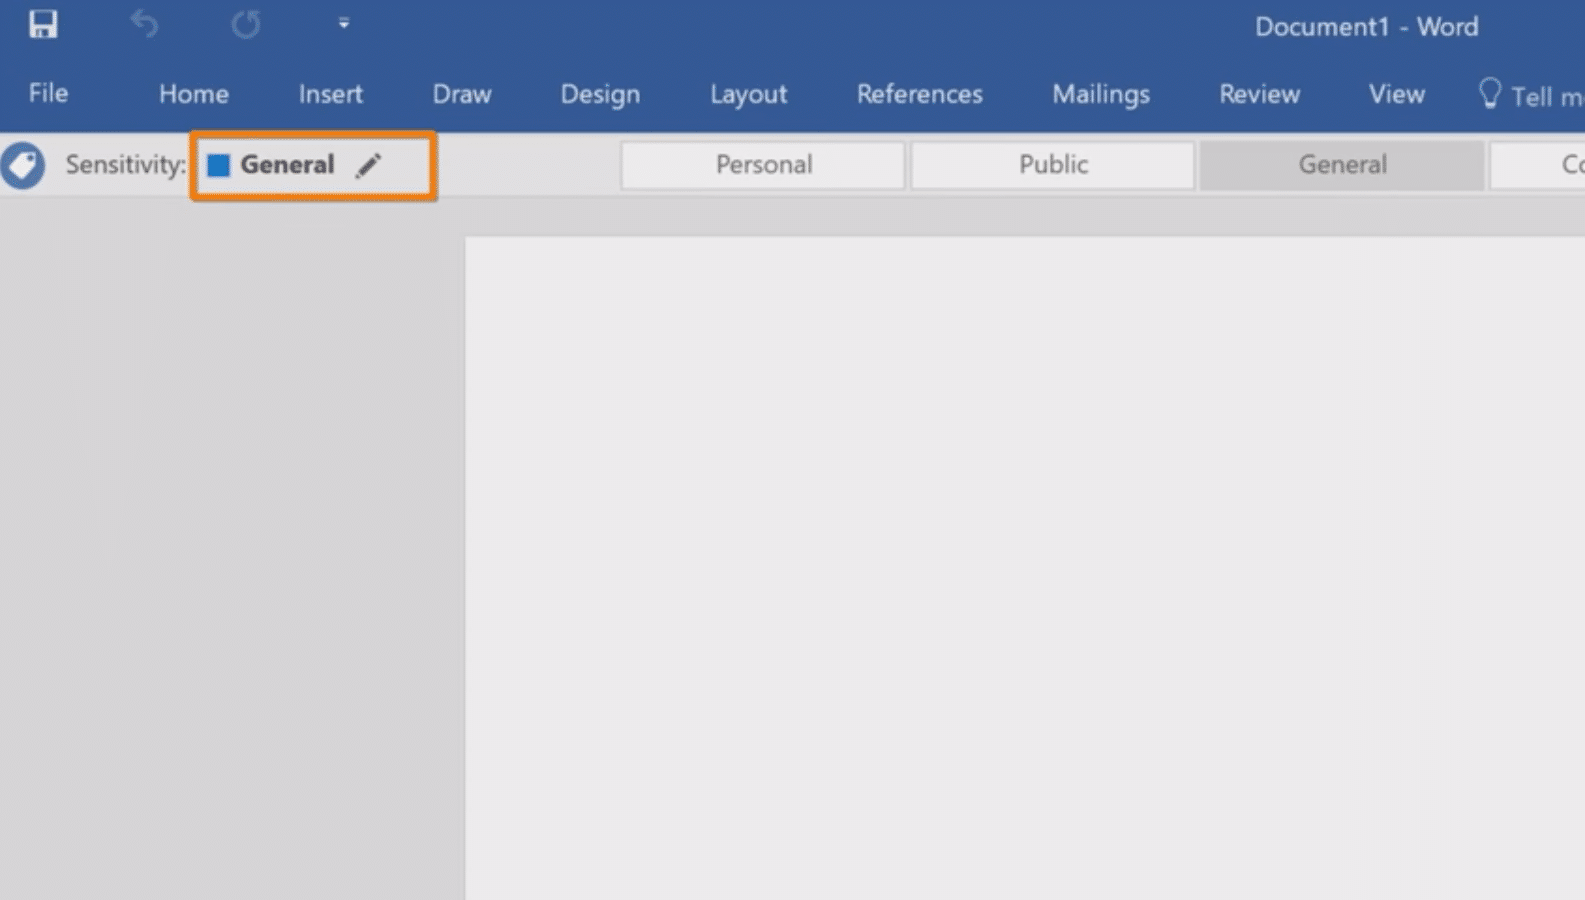Click the Save floppy disk icon
Screen dimensions: 1585x900
pyautogui.click(x=43, y=24)
